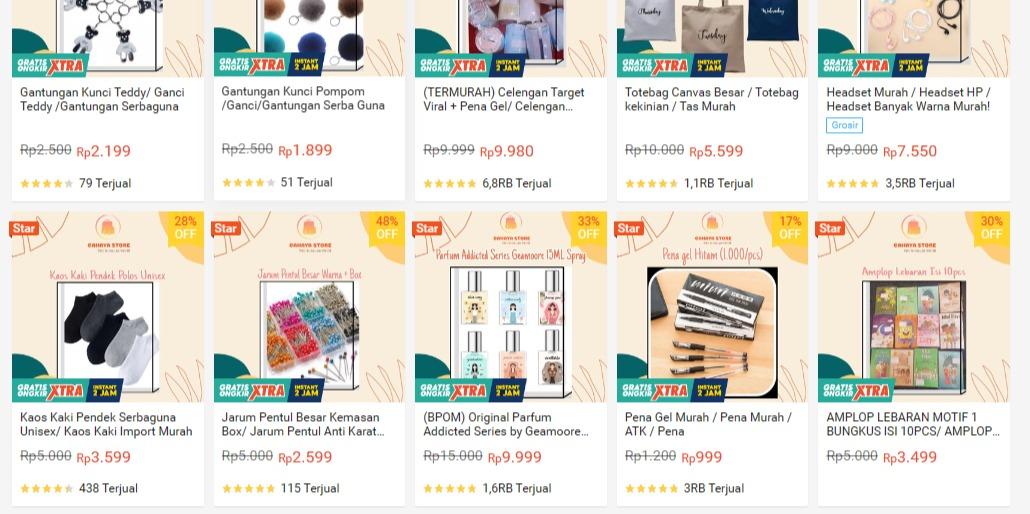
Task: Click Gratis Ongkir XTRA badge on perfume item
Action: 452,390
